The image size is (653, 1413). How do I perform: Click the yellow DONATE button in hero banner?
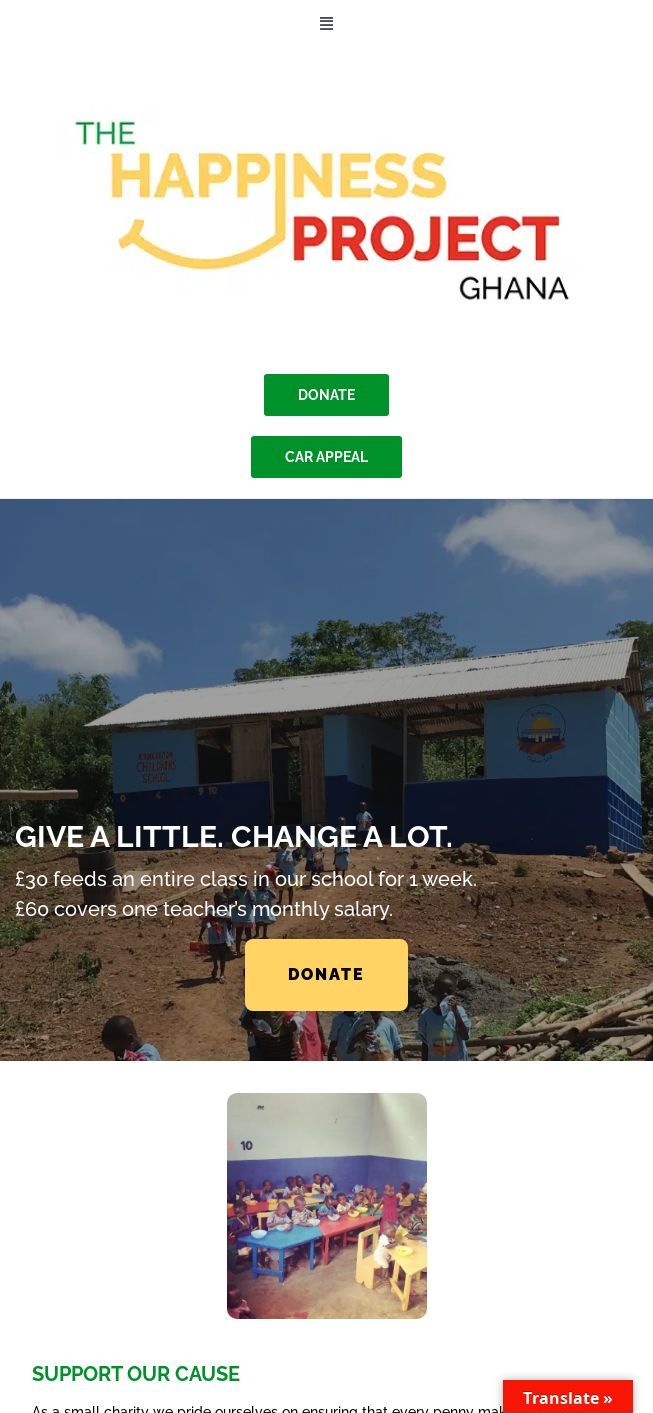(326, 975)
